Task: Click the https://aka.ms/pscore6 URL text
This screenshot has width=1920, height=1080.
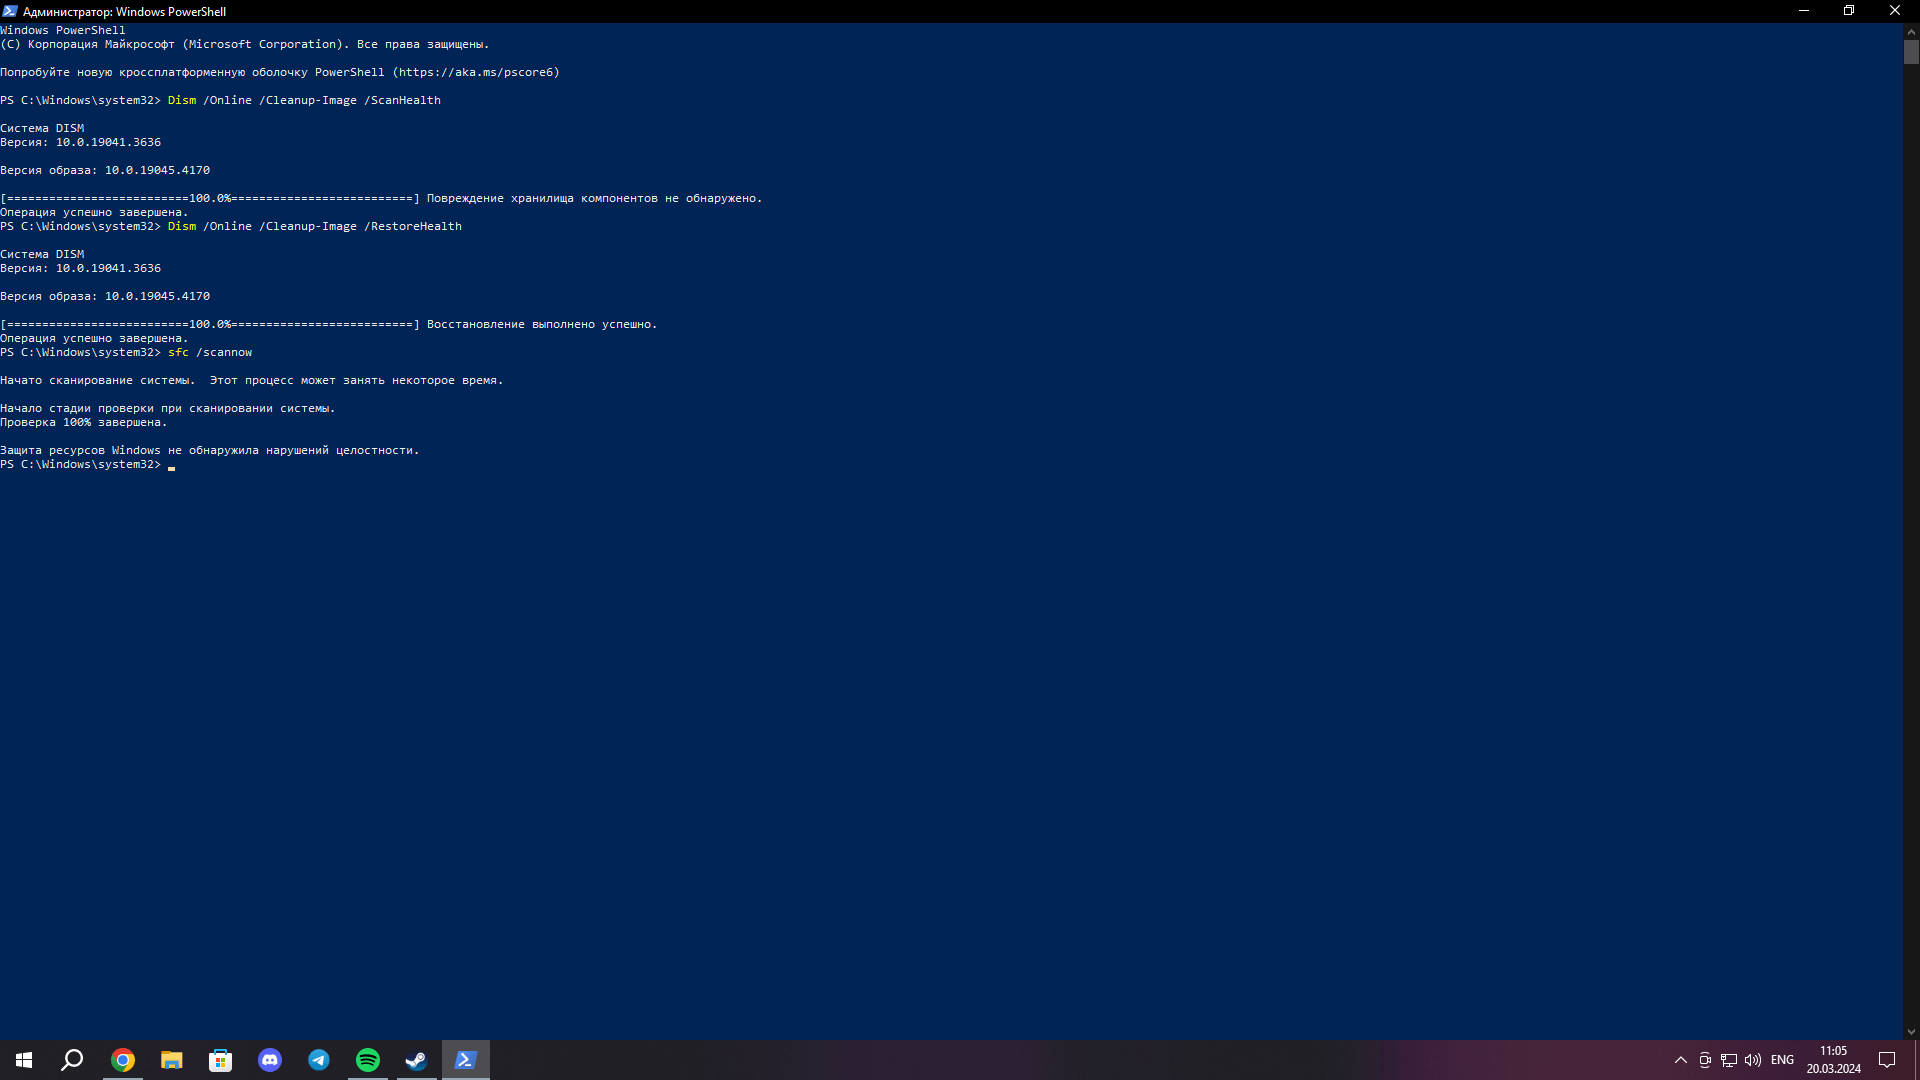Action: (476, 72)
